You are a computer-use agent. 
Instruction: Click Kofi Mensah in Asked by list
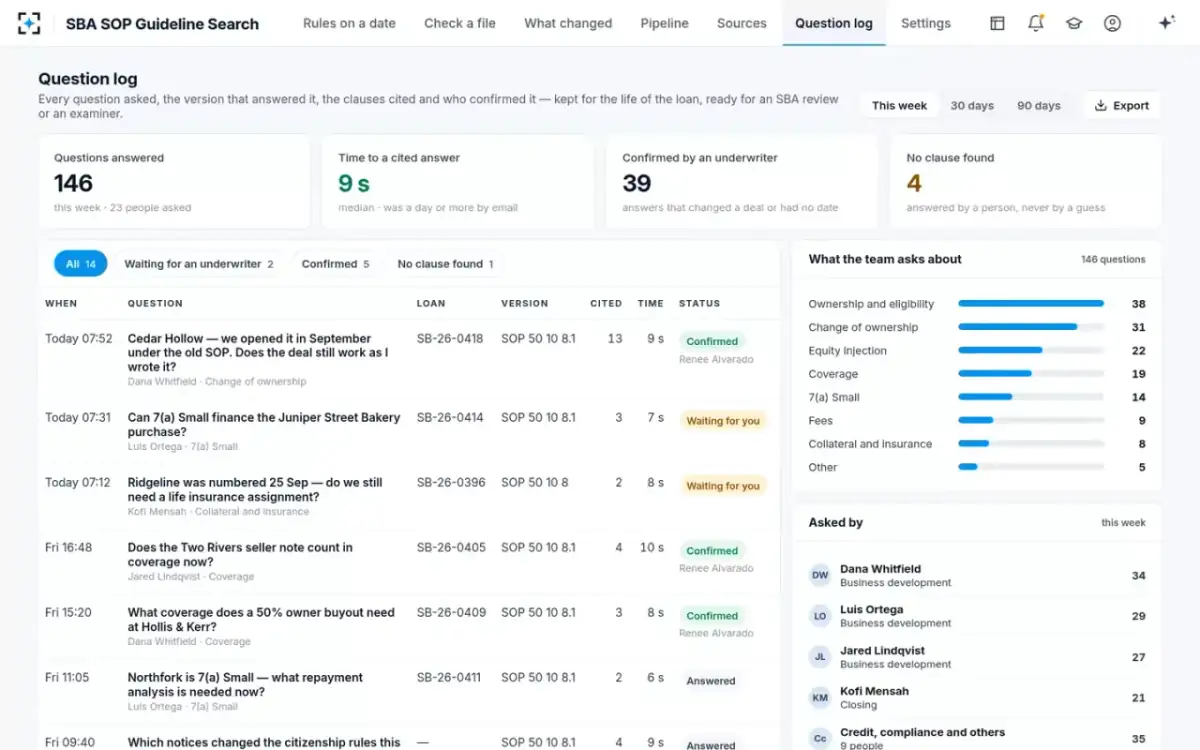tap(874, 691)
